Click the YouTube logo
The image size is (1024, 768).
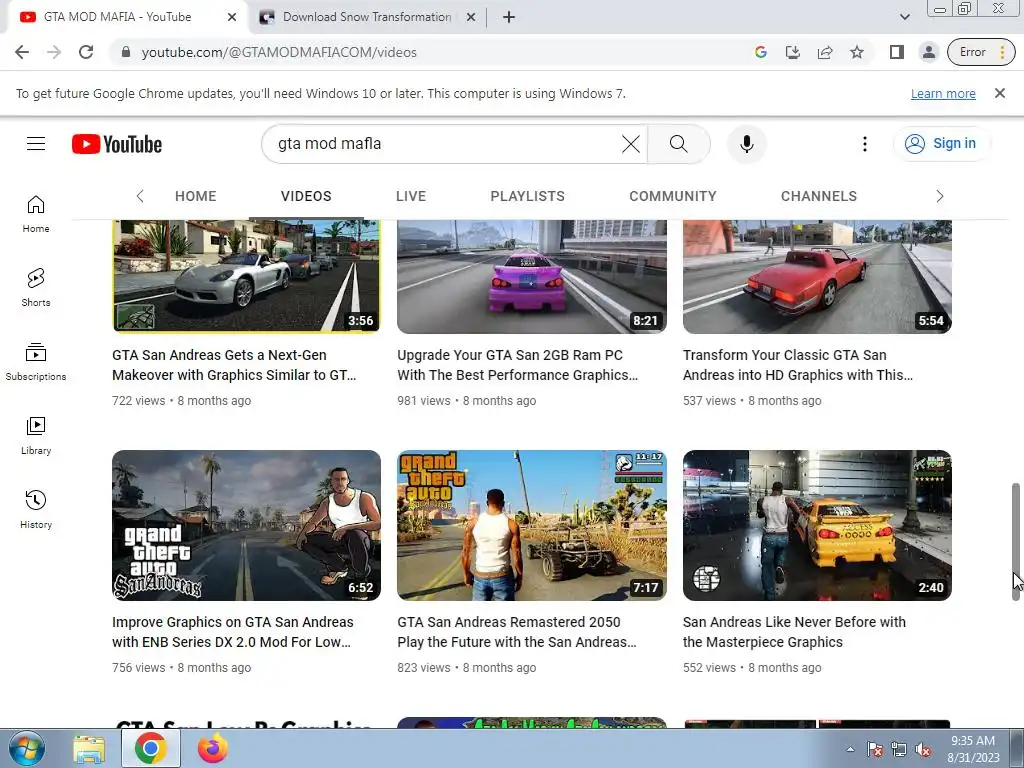coord(117,144)
